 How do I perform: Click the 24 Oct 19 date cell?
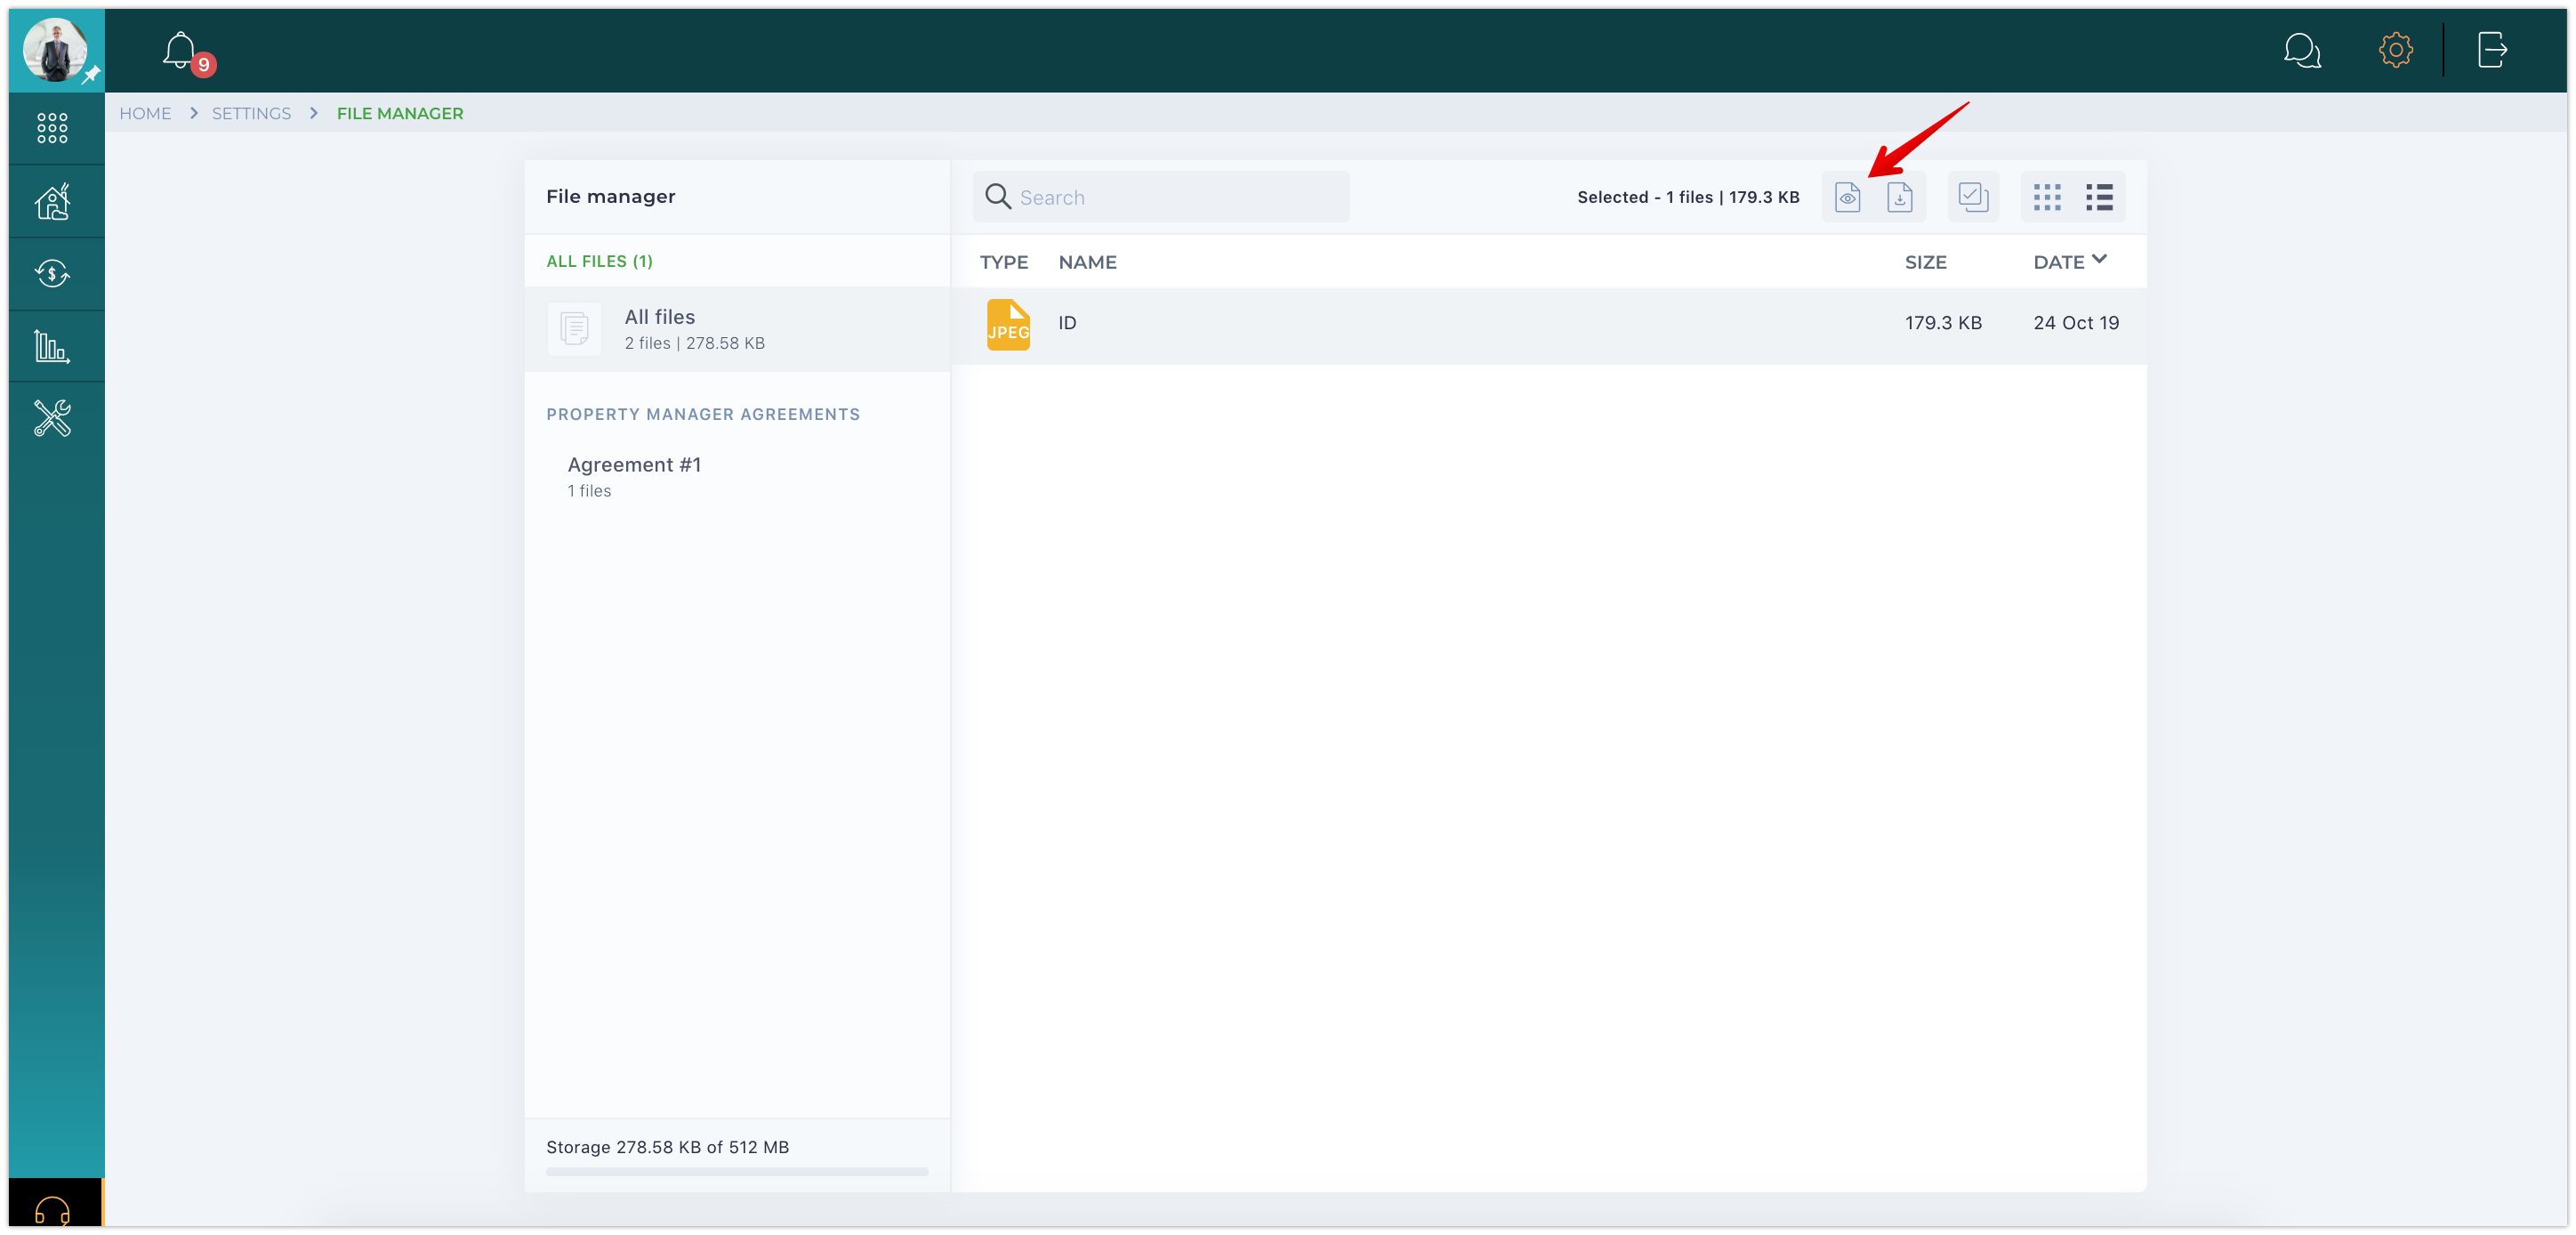pyautogui.click(x=2076, y=323)
